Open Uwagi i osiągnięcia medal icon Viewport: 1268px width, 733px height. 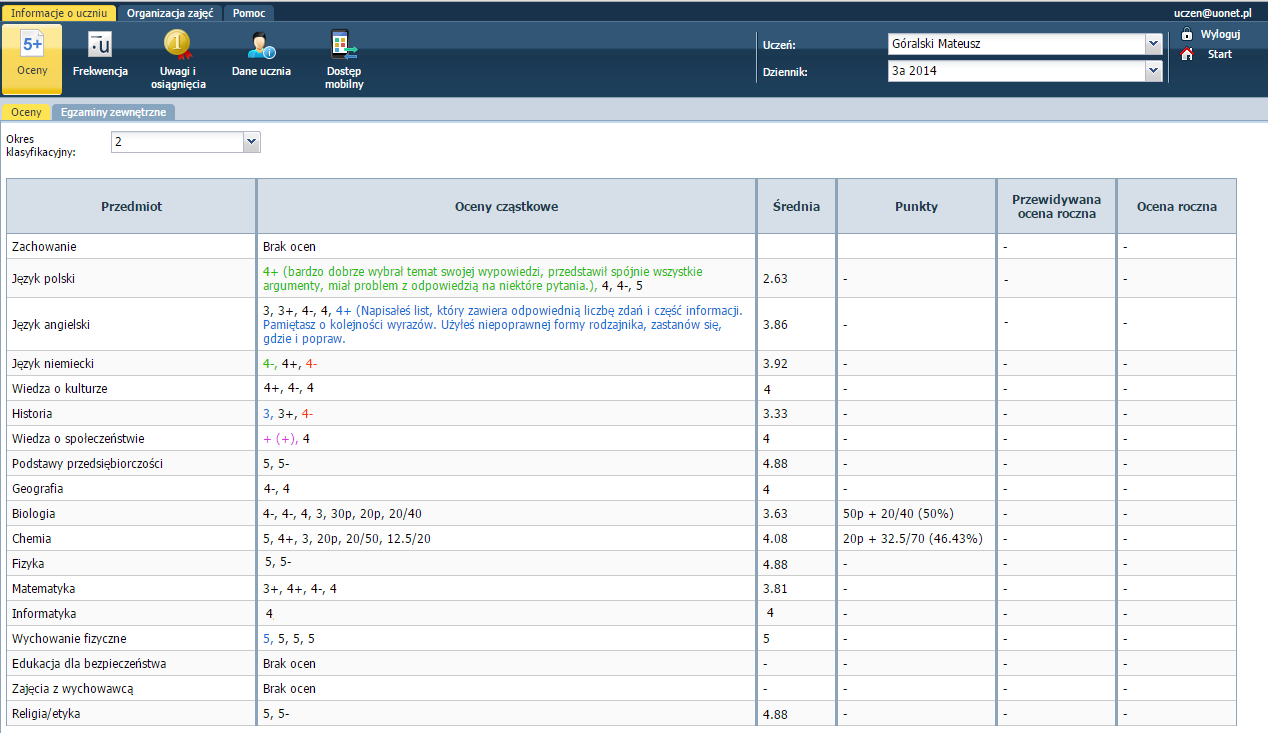click(x=178, y=45)
